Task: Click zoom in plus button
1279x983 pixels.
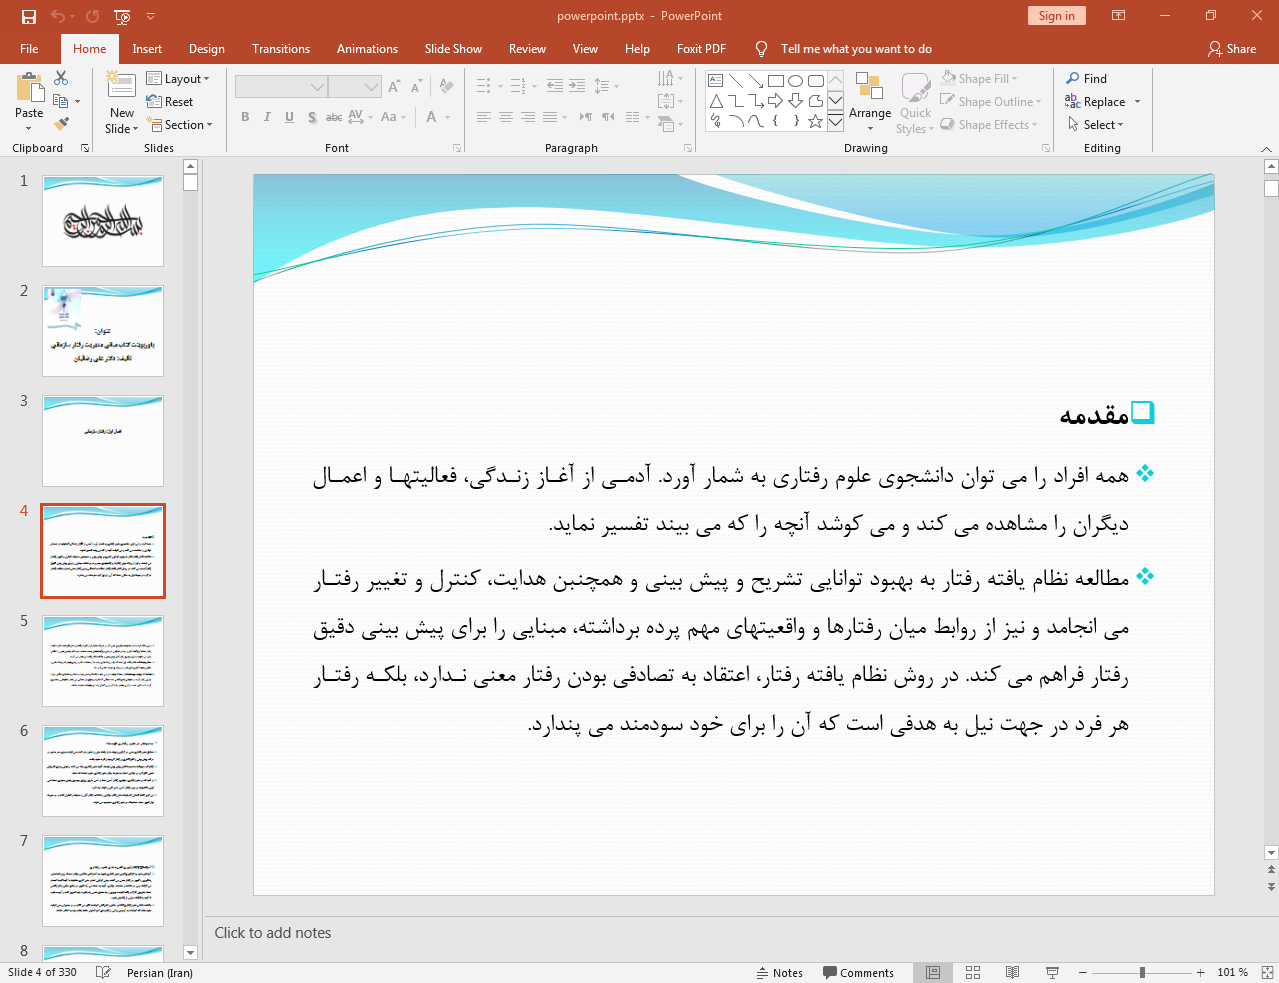Action: click(x=1200, y=972)
